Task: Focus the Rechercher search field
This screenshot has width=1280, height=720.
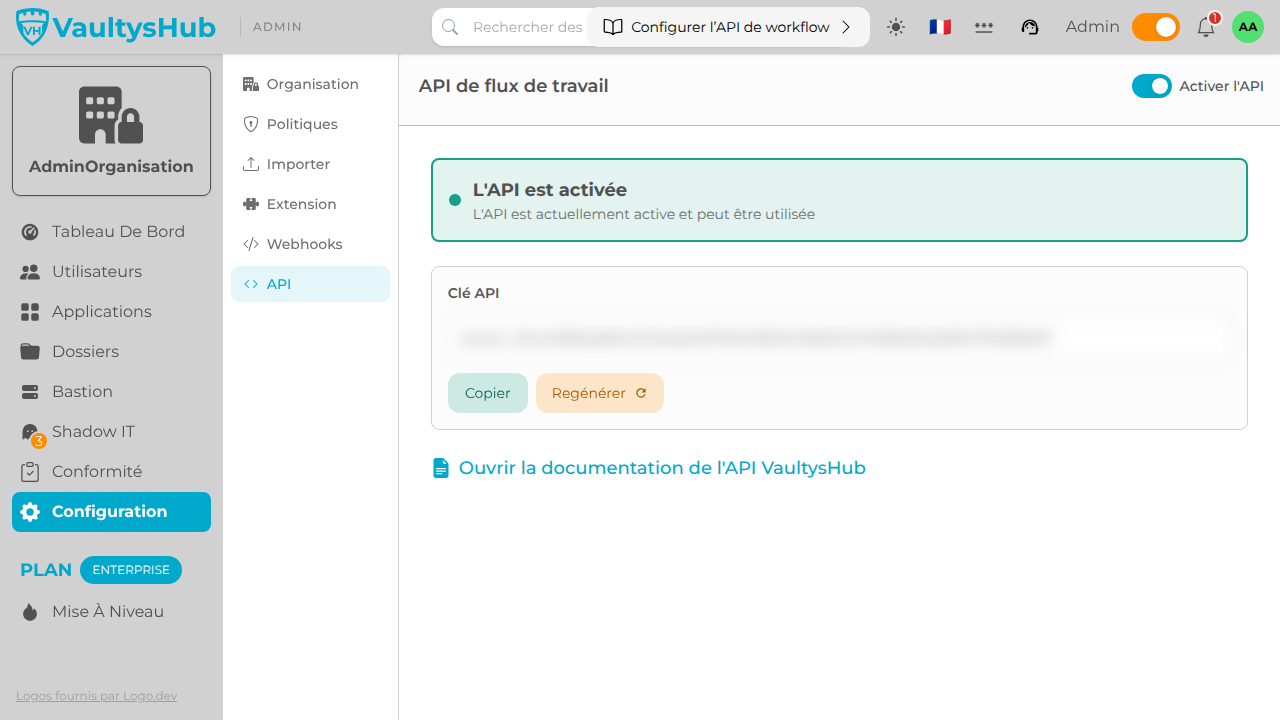Action: [527, 27]
